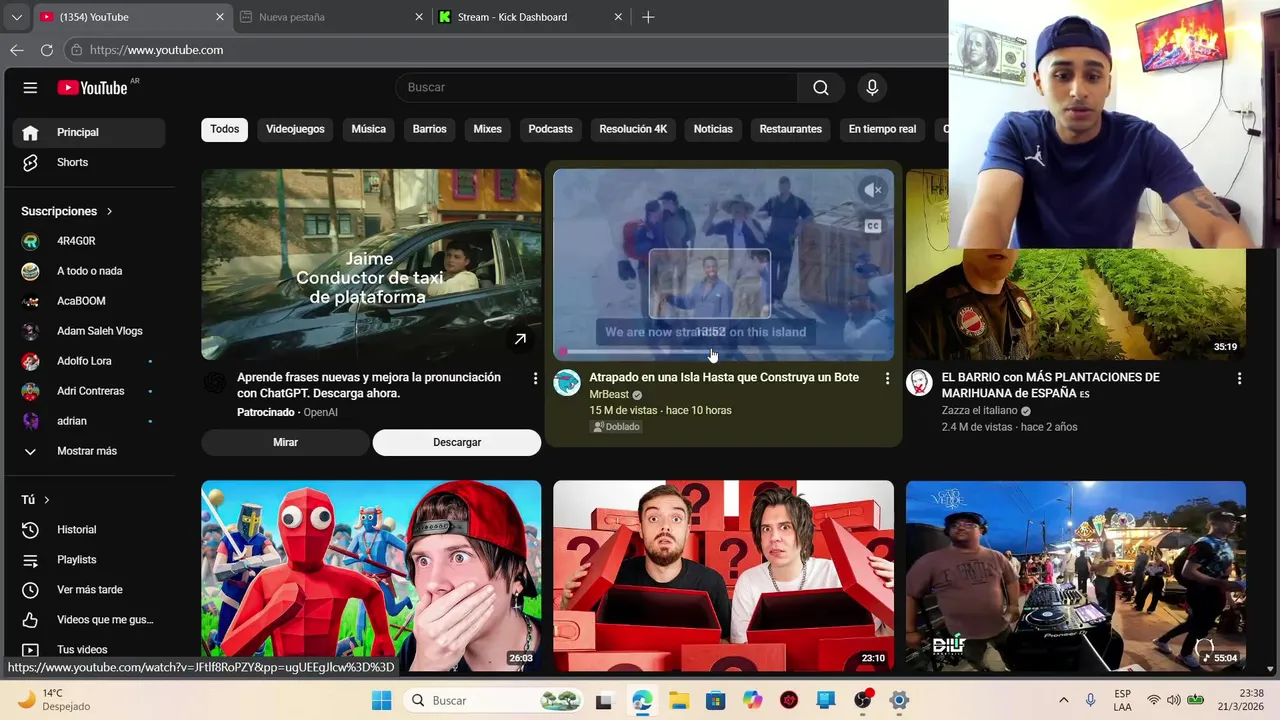Open File Explorer from the taskbar

[x=679, y=701]
